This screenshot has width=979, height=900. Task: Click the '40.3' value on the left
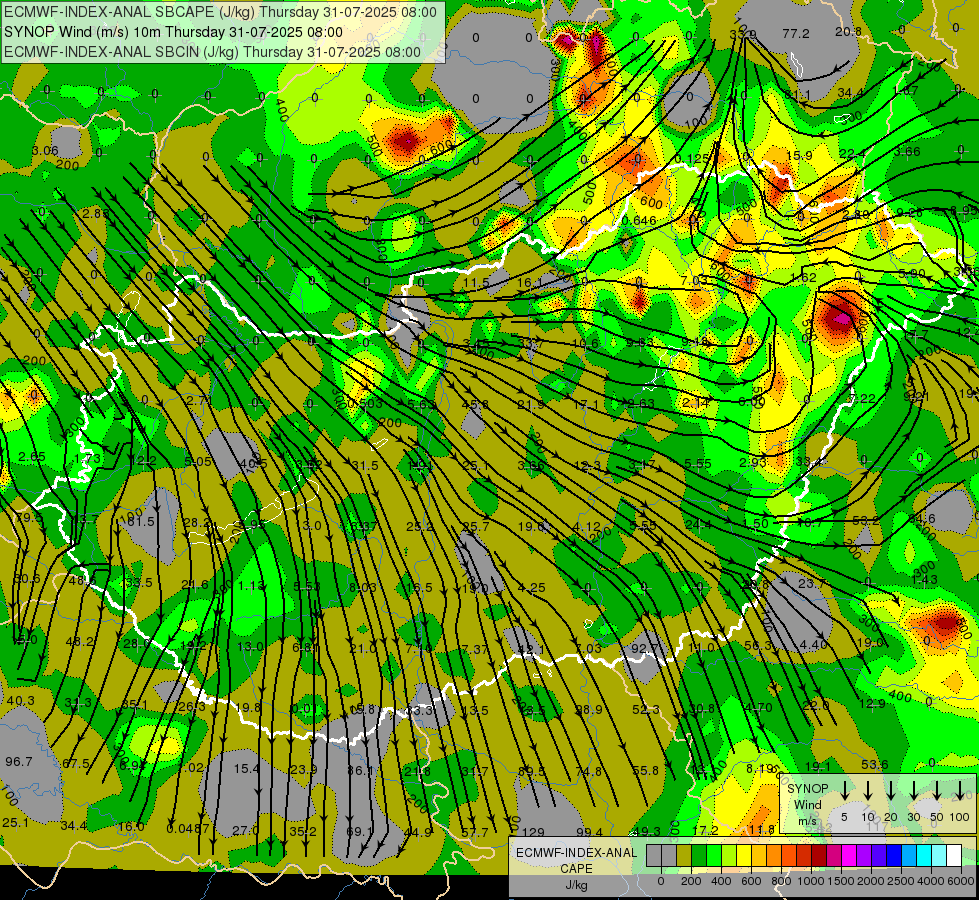(x=21, y=701)
